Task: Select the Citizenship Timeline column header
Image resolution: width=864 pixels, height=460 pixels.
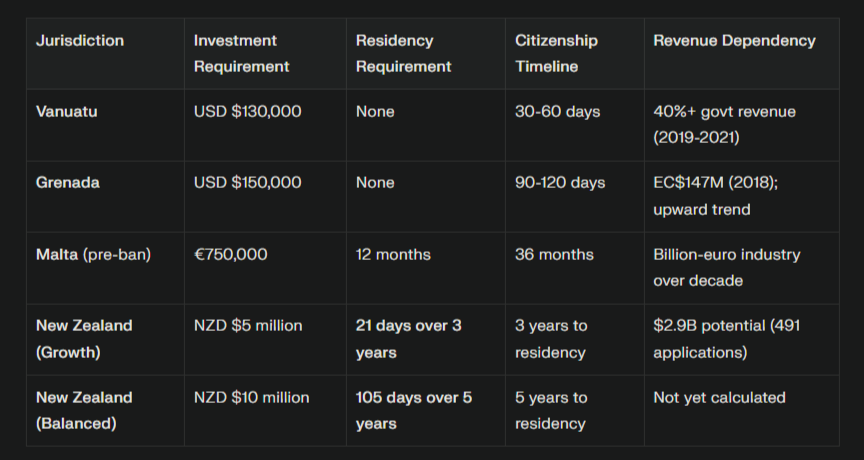Action: (x=556, y=54)
